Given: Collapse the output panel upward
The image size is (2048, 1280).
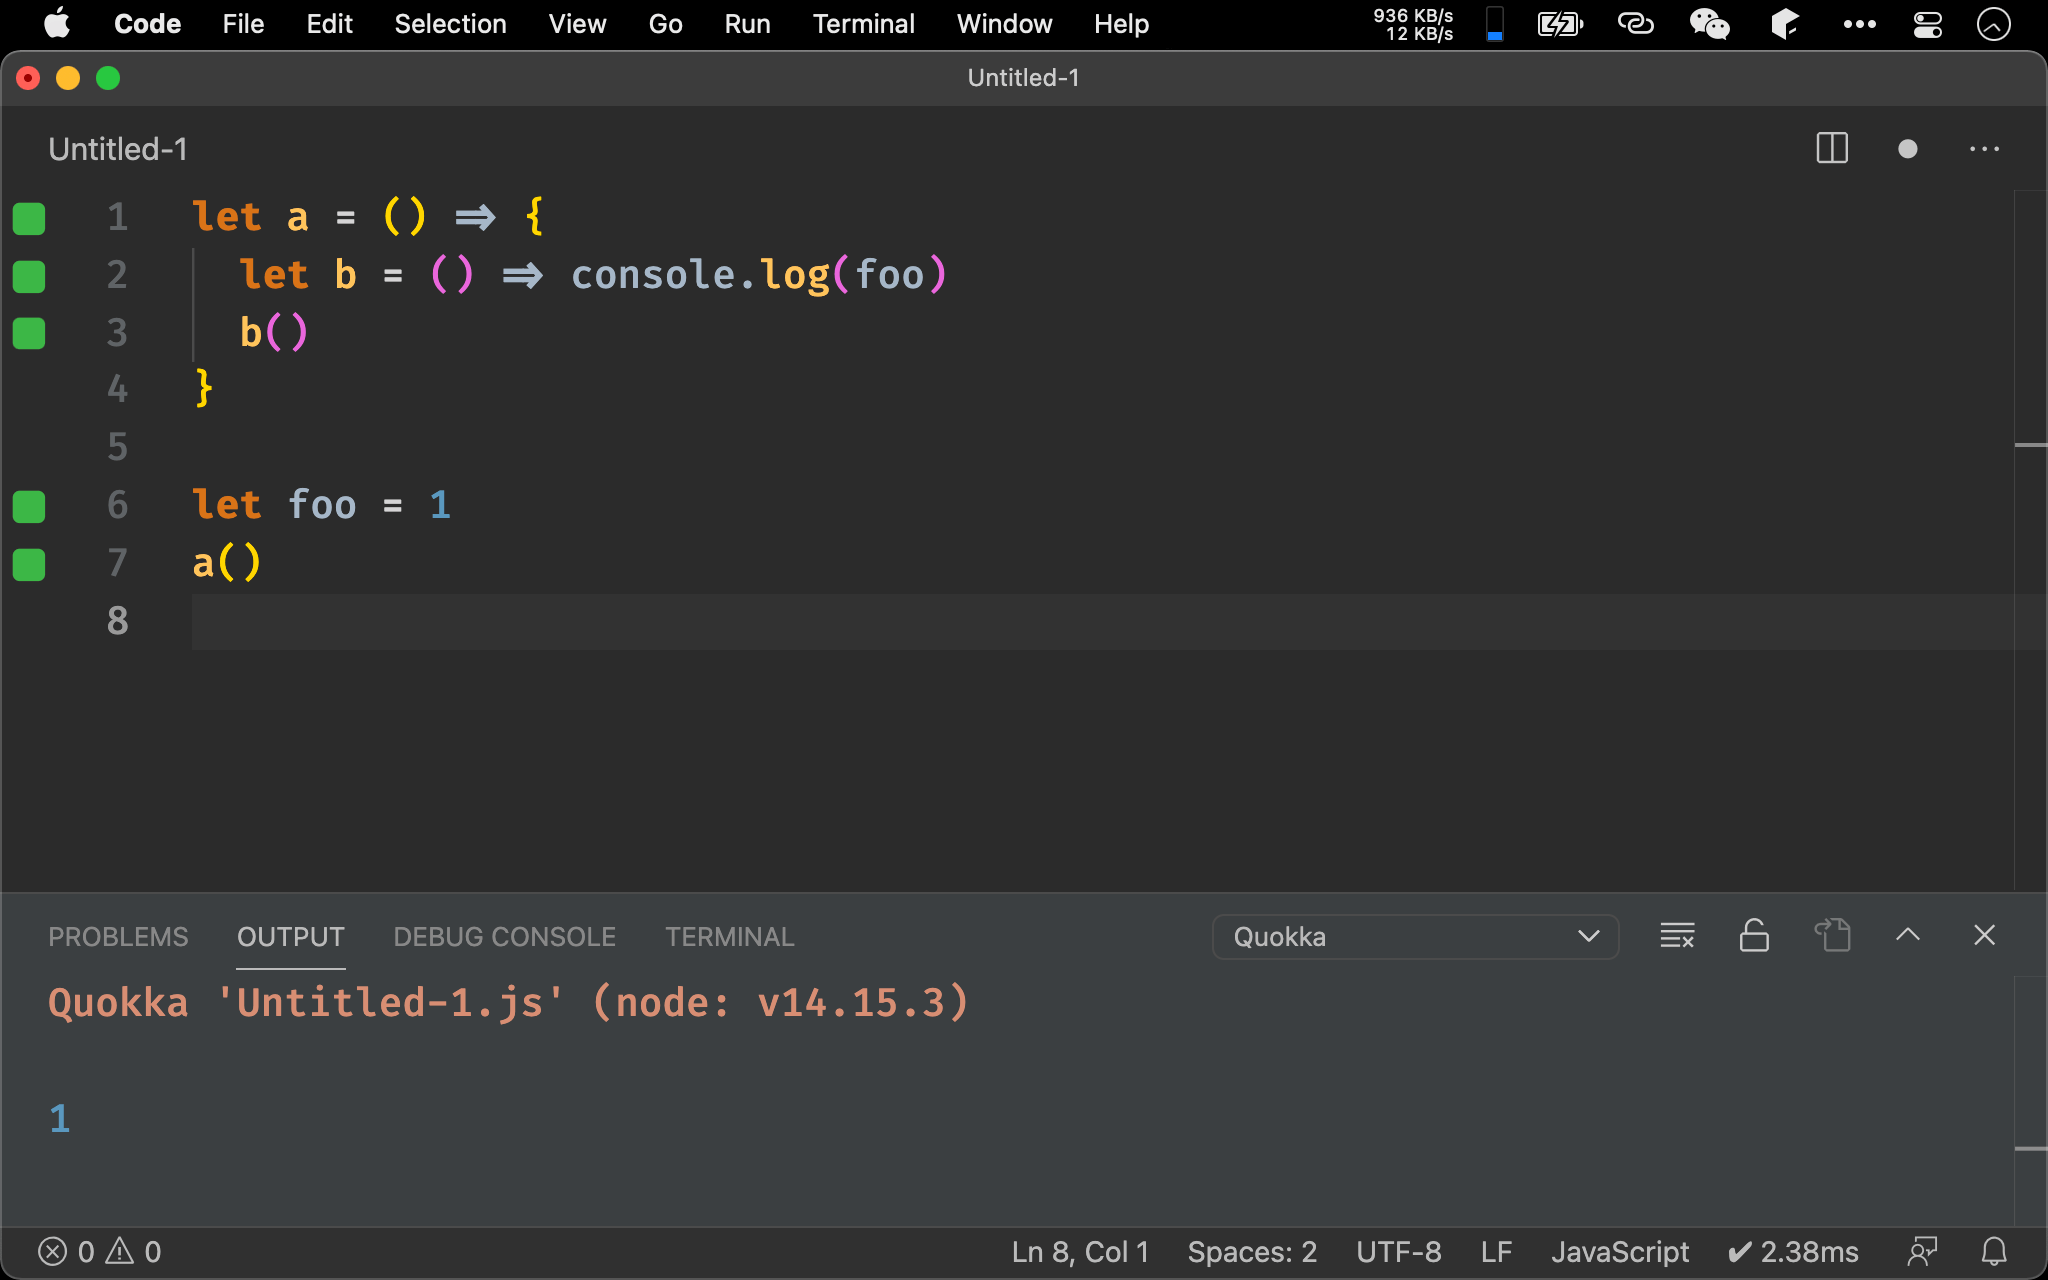Looking at the screenshot, I should (x=1908, y=933).
